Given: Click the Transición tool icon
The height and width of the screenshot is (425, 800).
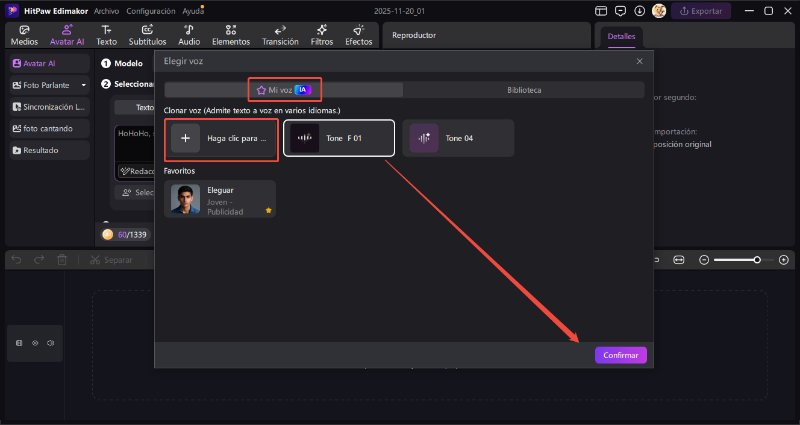Looking at the screenshot, I should tap(280, 35).
